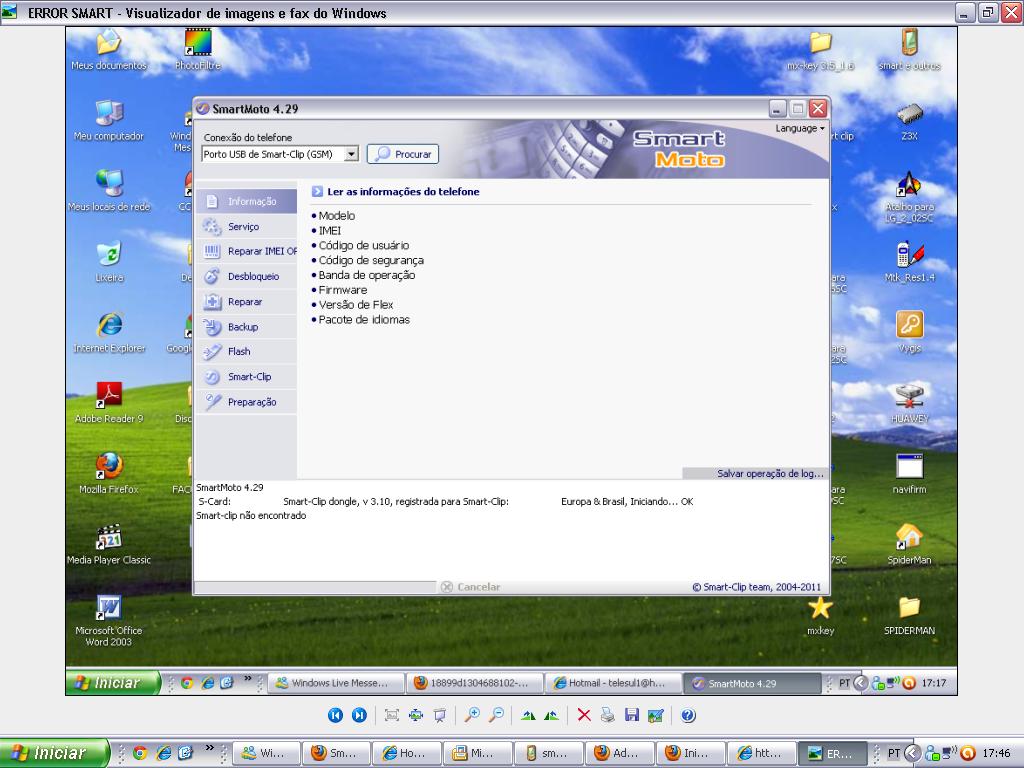Click the SPIDERMAN folder icon
Viewport: 1024px width, 768px height.
pos(909,615)
